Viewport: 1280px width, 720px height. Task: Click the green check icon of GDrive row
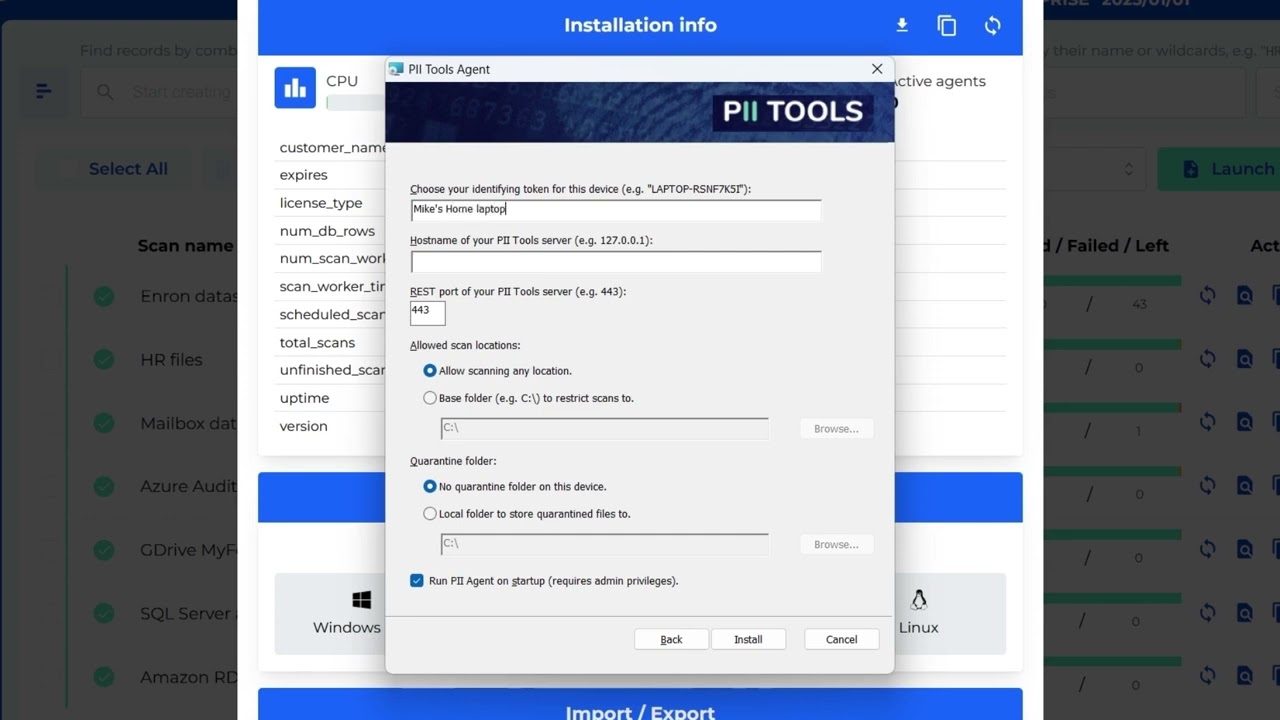[x=104, y=550]
